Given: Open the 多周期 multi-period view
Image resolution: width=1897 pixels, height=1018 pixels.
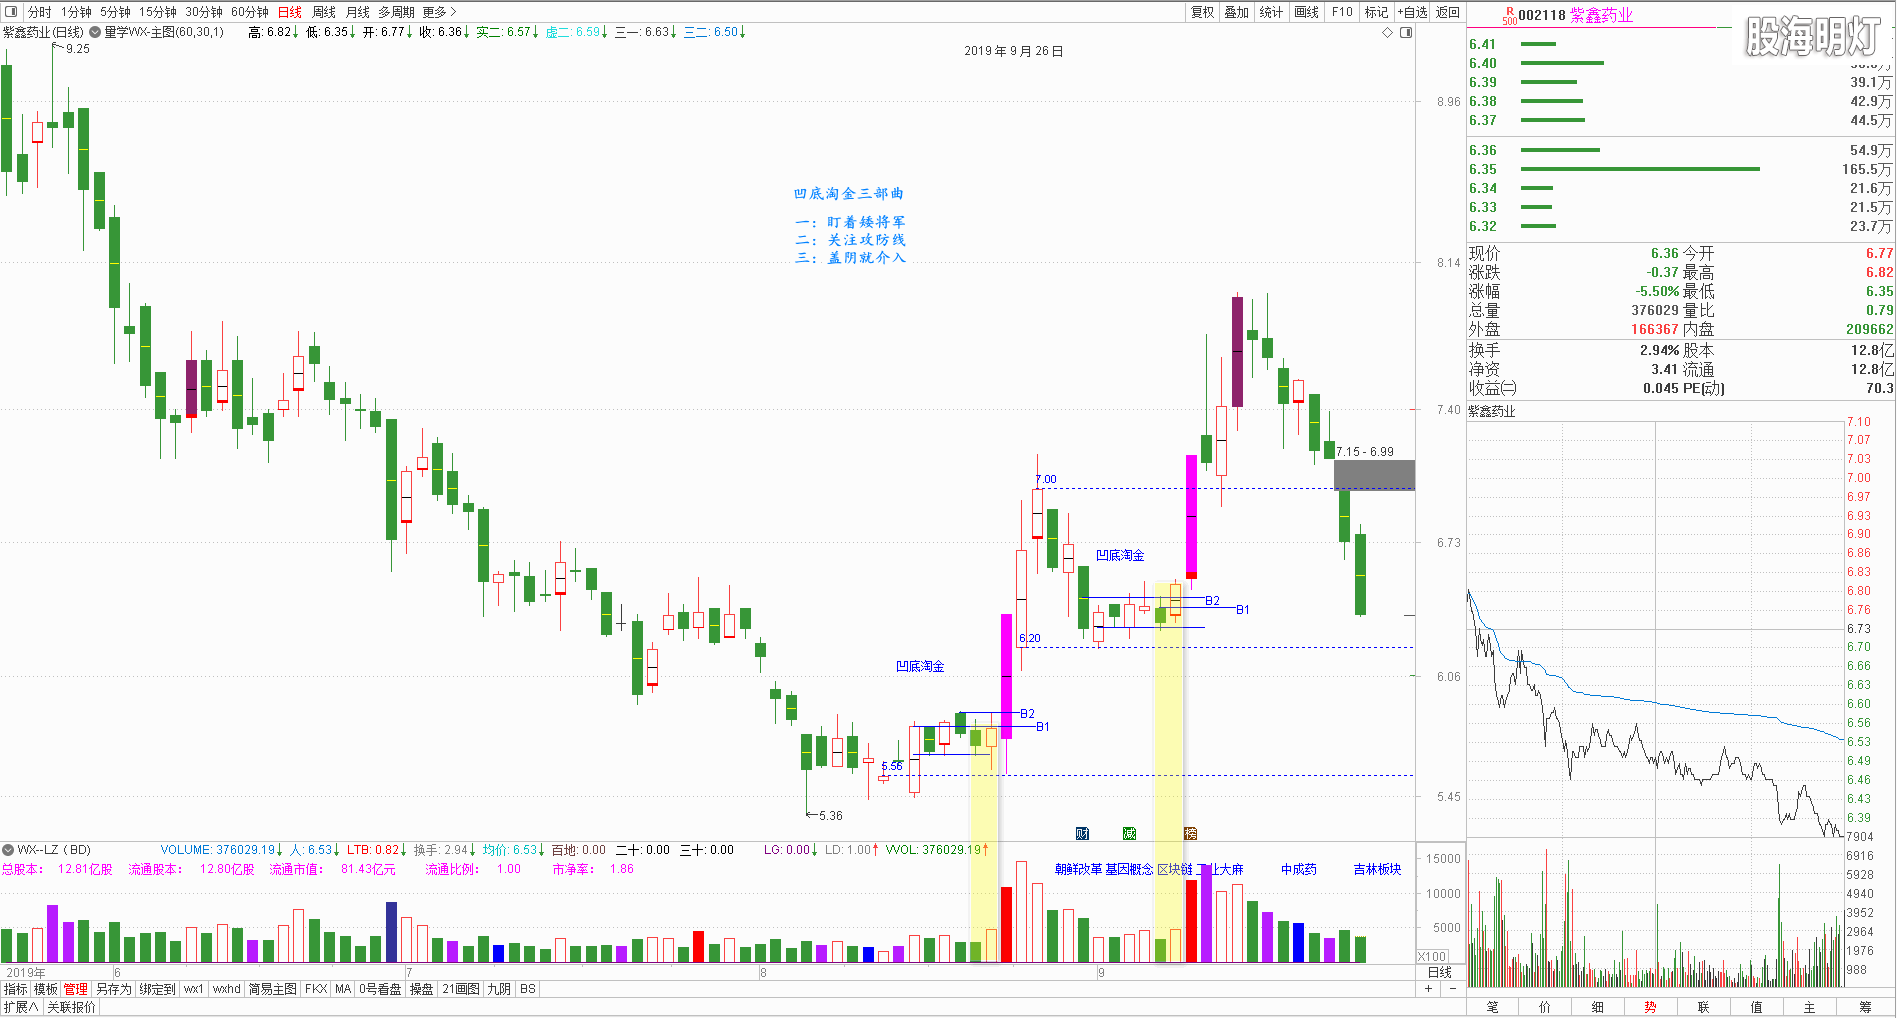Looking at the screenshot, I should pyautogui.click(x=396, y=12).
